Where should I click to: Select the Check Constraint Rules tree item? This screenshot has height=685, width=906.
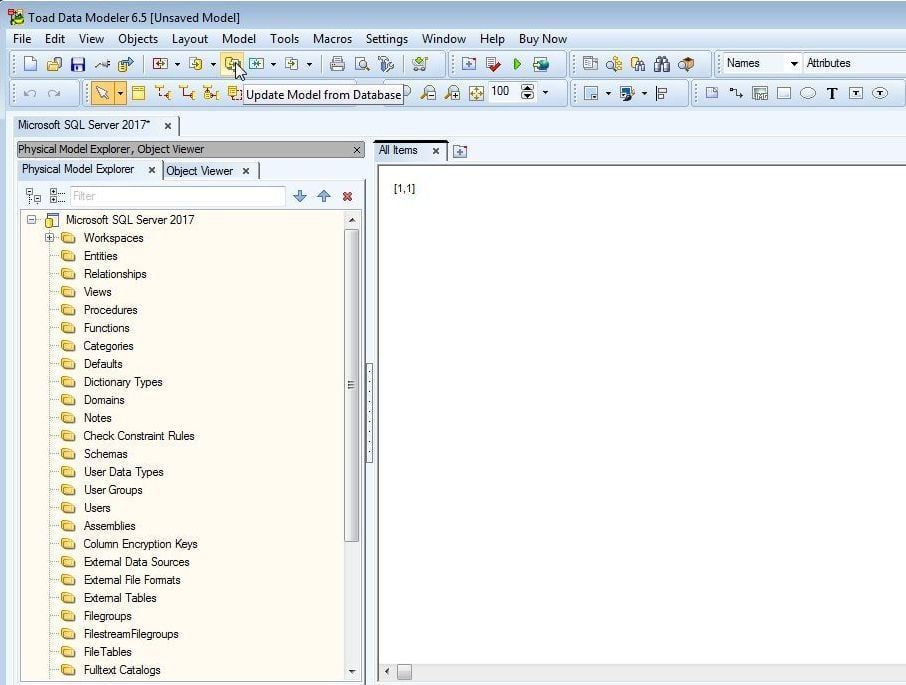(x=139, y=436)
